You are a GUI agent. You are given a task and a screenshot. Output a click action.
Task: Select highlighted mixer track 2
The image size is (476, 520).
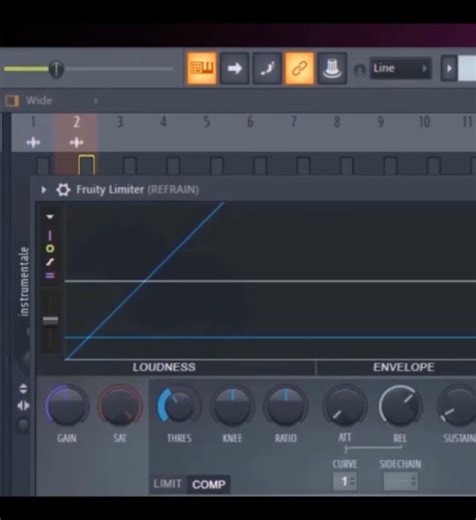click(76, 122)
